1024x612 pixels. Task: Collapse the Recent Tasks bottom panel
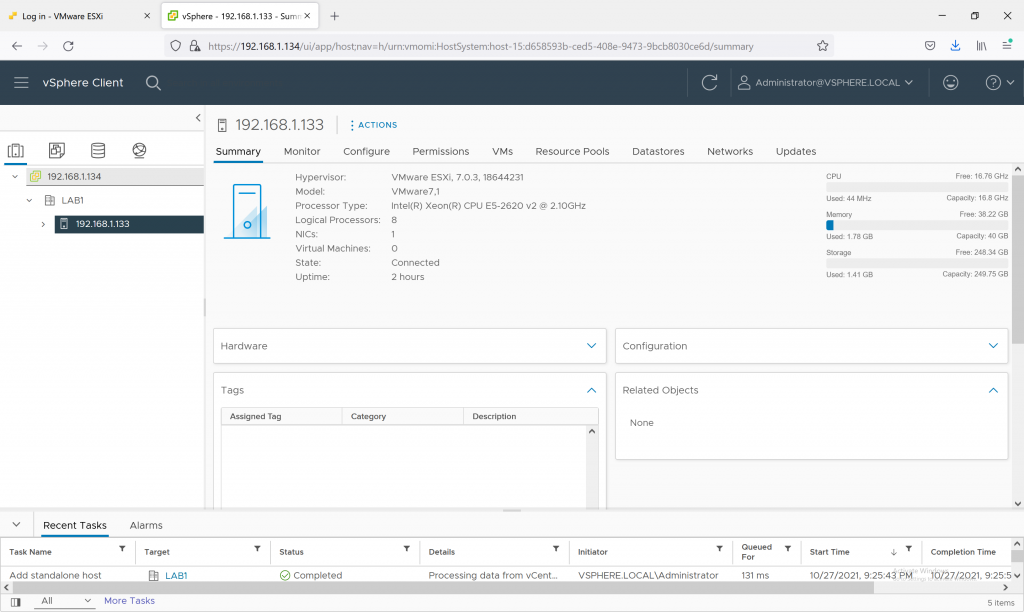coord(16,524)
